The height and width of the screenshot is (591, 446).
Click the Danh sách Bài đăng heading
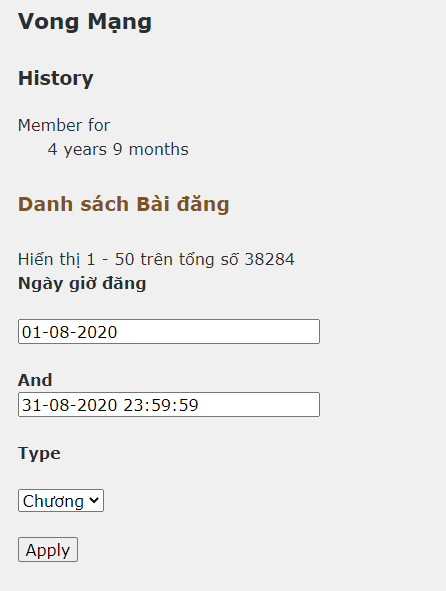click(124, 204)
